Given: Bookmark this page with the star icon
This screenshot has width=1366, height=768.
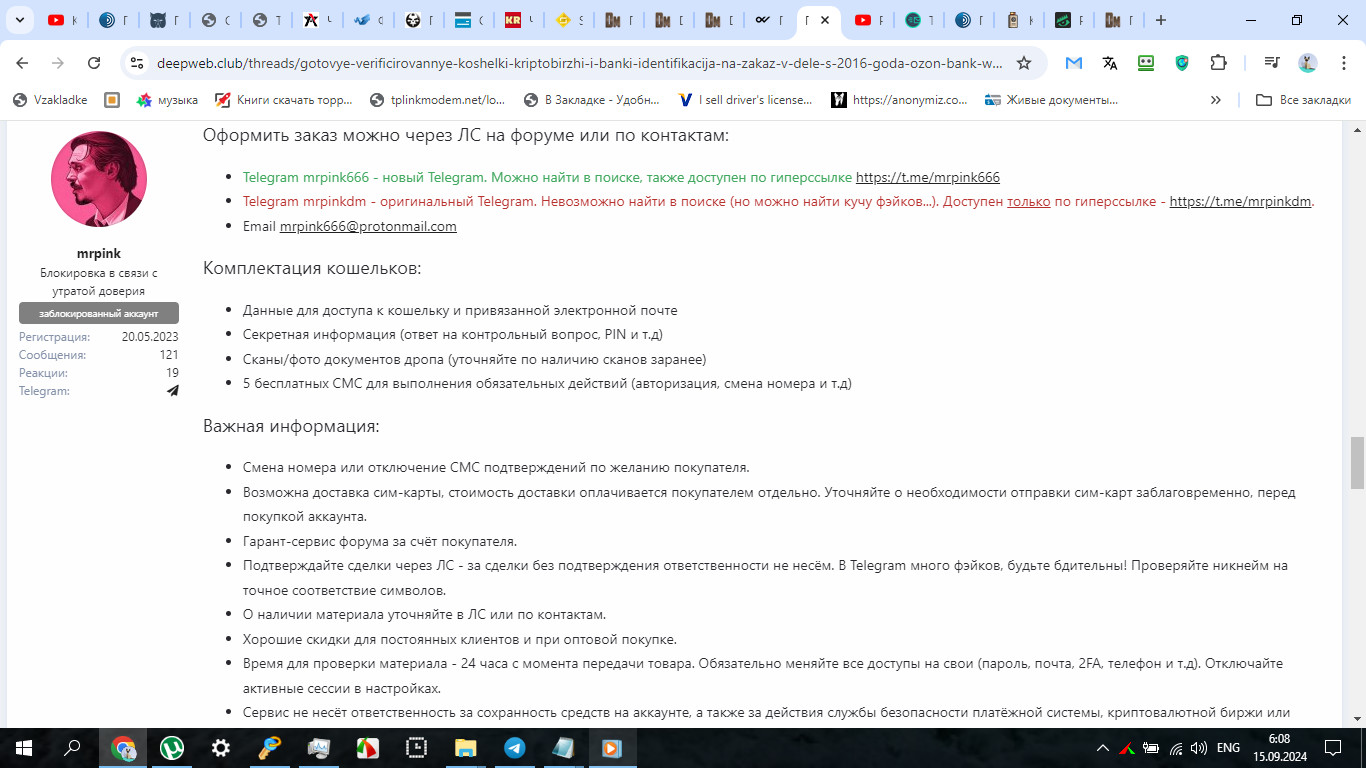Looking at the screenshot, I should pos(1023,62).
